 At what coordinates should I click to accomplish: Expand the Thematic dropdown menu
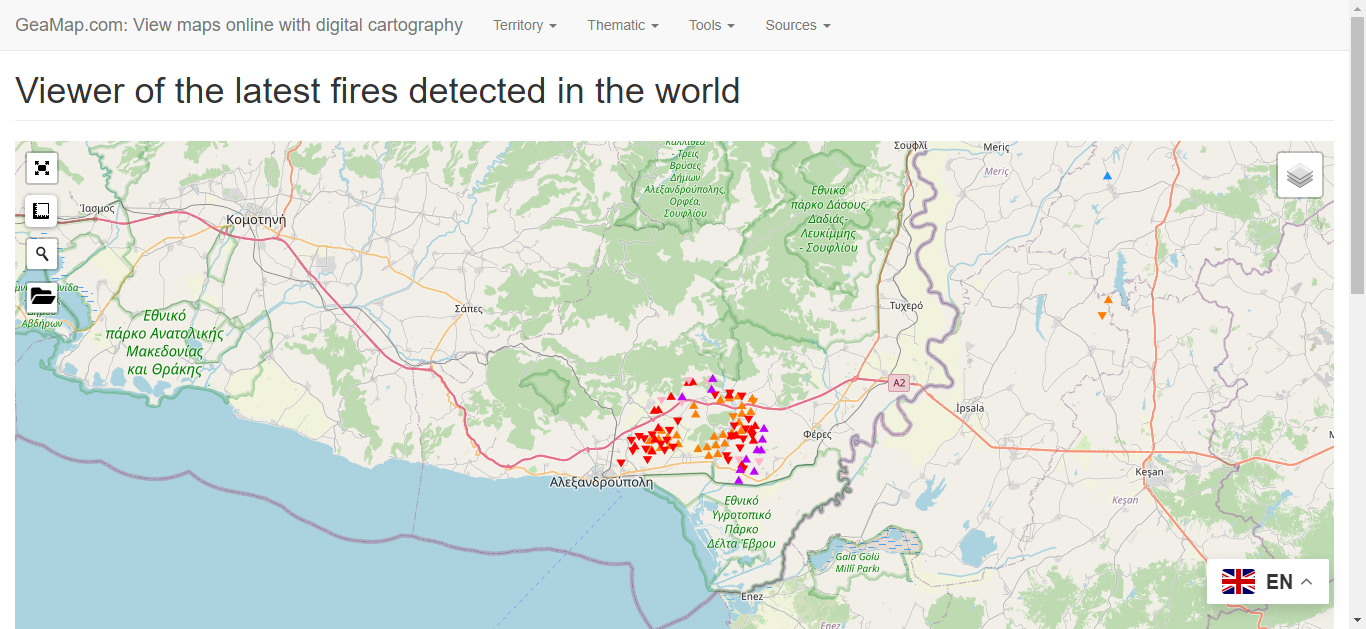coord(622,25)
